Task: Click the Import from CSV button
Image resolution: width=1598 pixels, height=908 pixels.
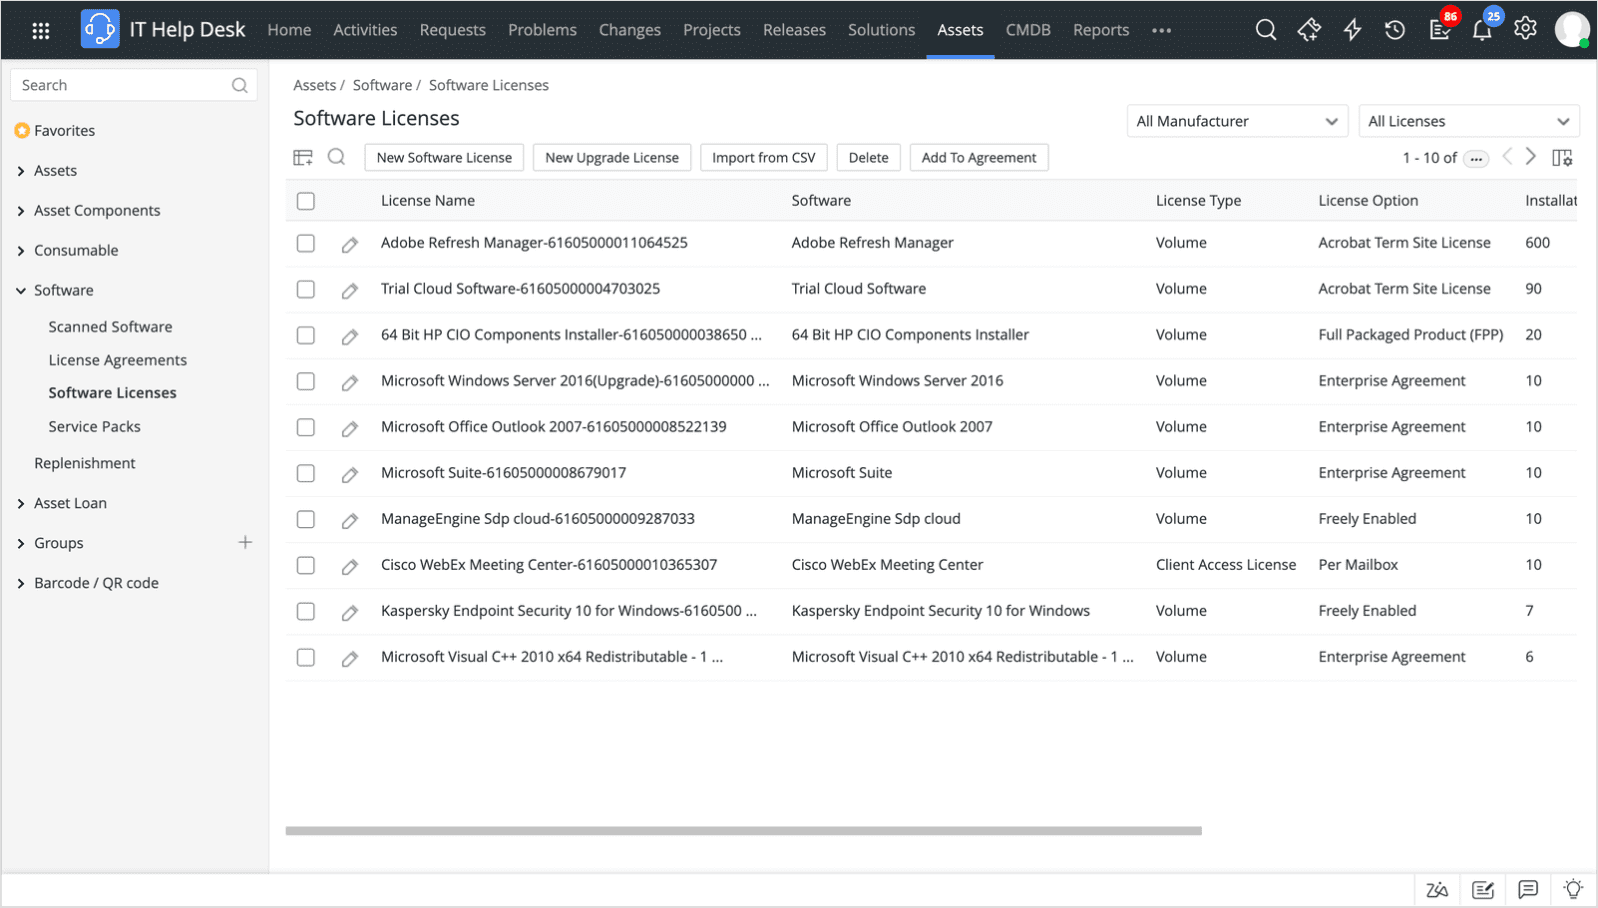Action: 763,158
